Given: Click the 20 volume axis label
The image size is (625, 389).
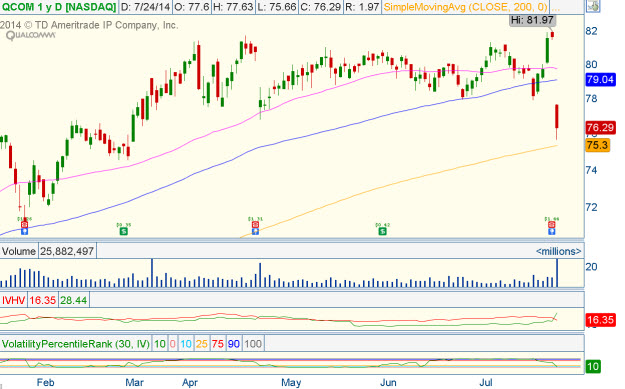Looking at the screenshot, I should coord(592,267).
